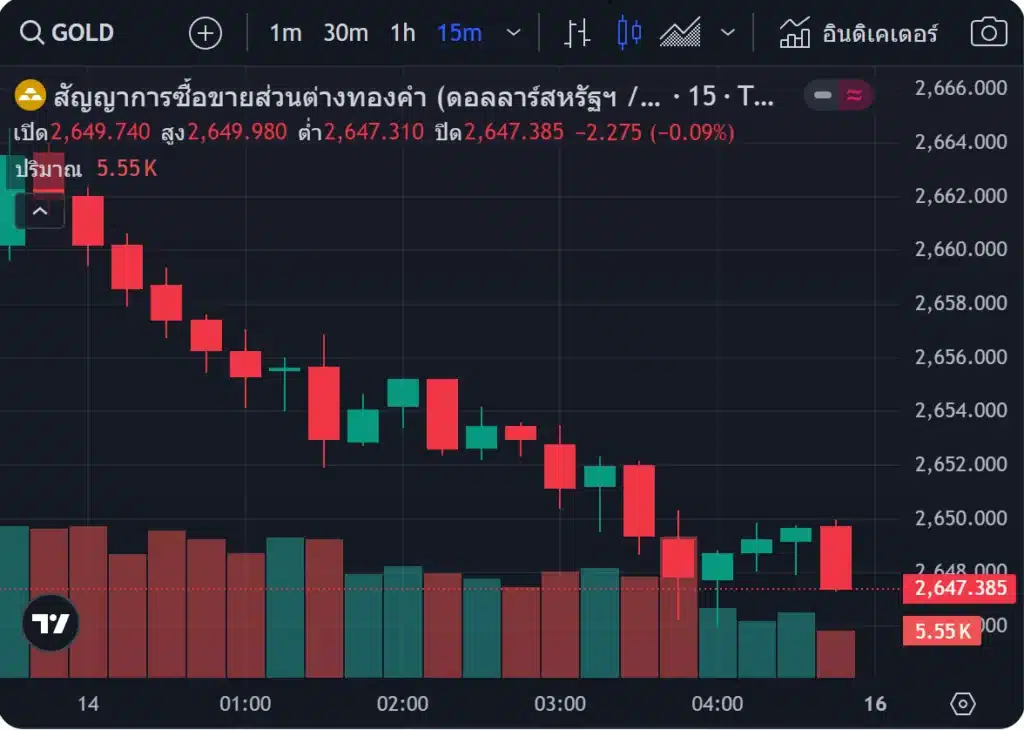Select the candlestick chart style icon

pos(629,33)
